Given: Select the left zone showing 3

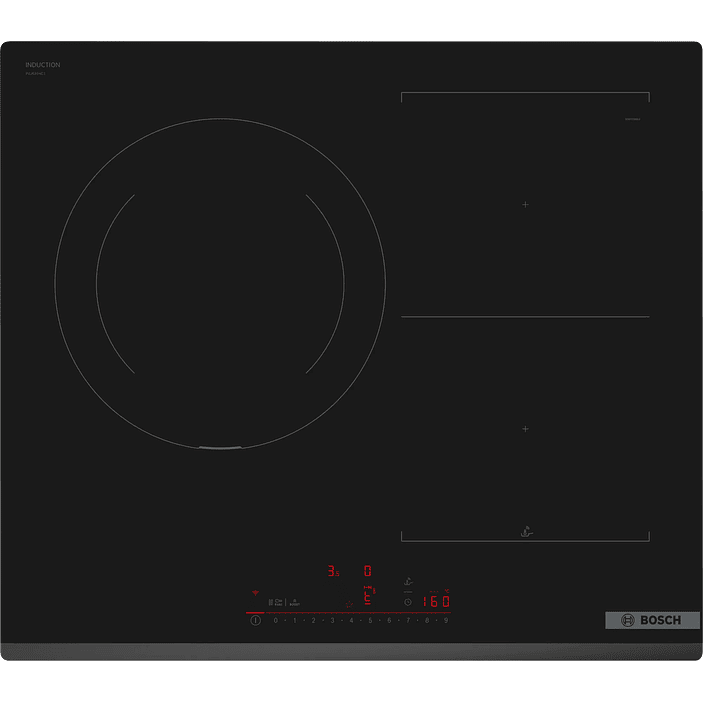Looking at the screenshot, I should point(332,571).
